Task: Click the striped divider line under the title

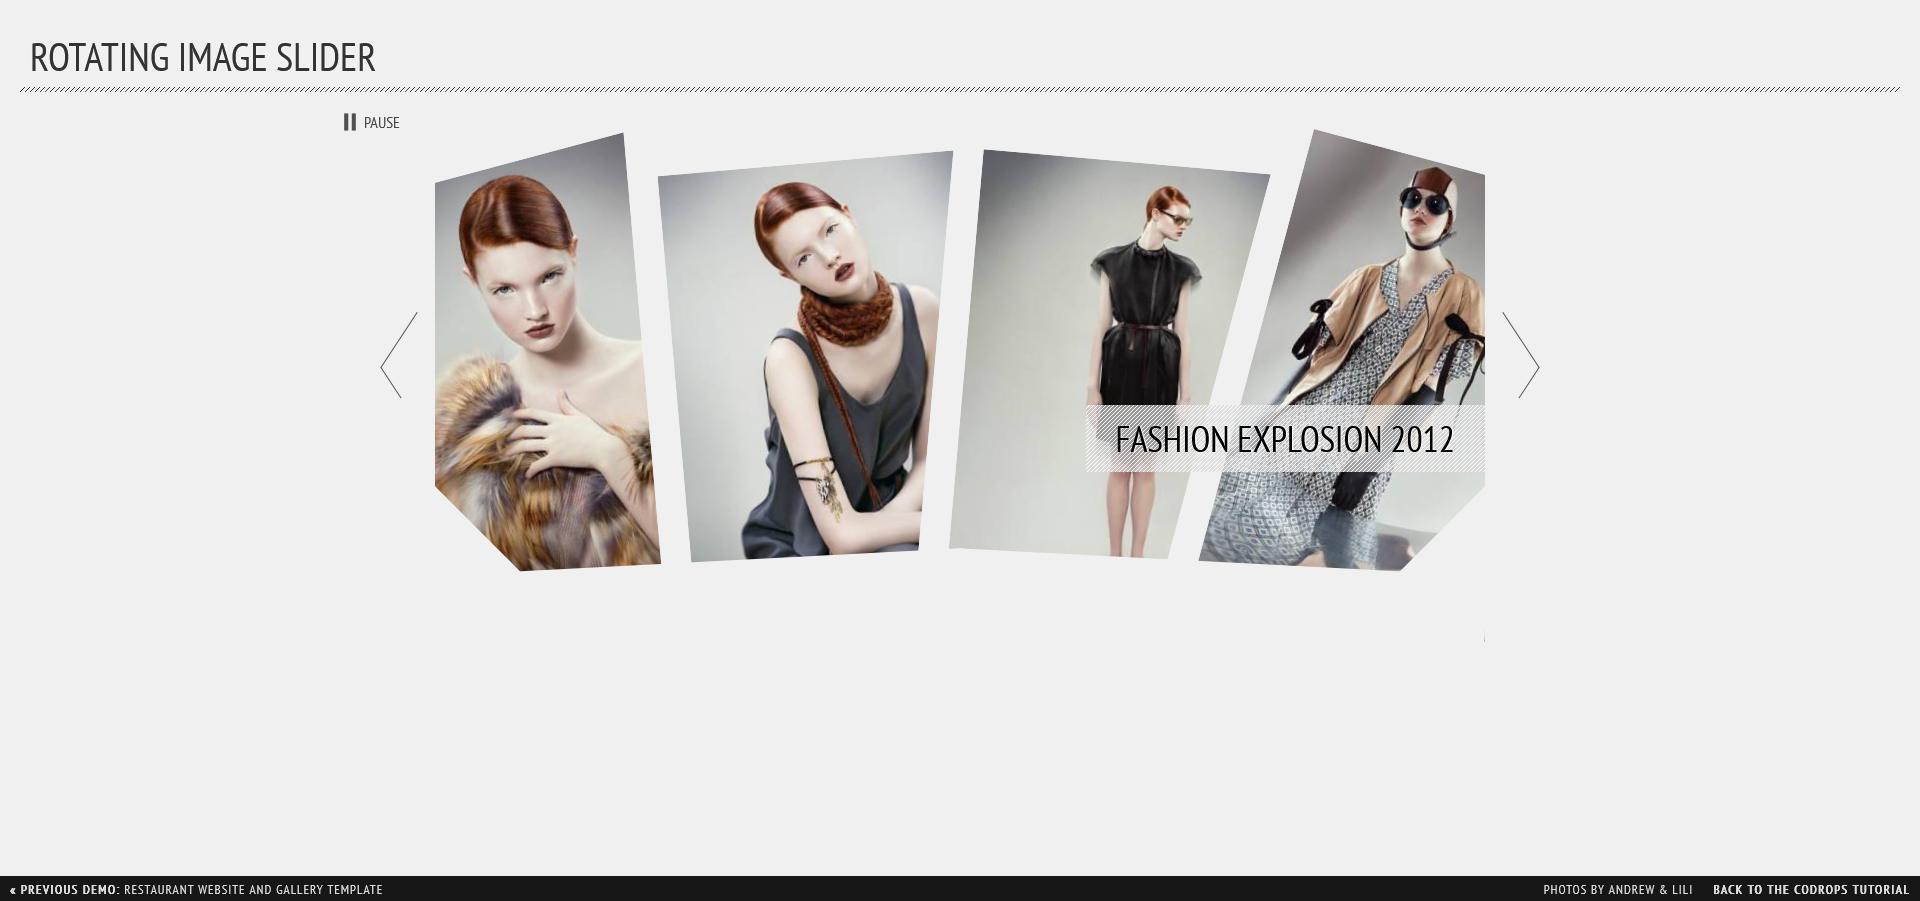Action: click(960, 89)
